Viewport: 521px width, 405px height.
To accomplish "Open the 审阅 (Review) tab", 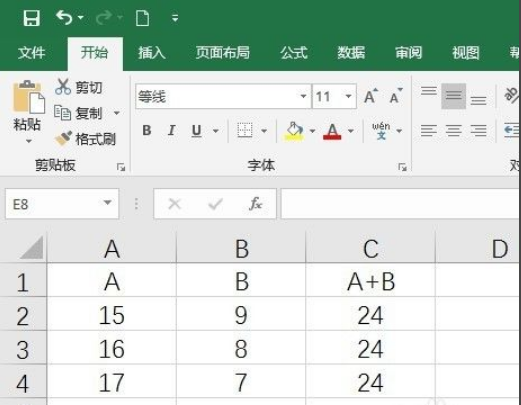I will [x=409, y=53].
